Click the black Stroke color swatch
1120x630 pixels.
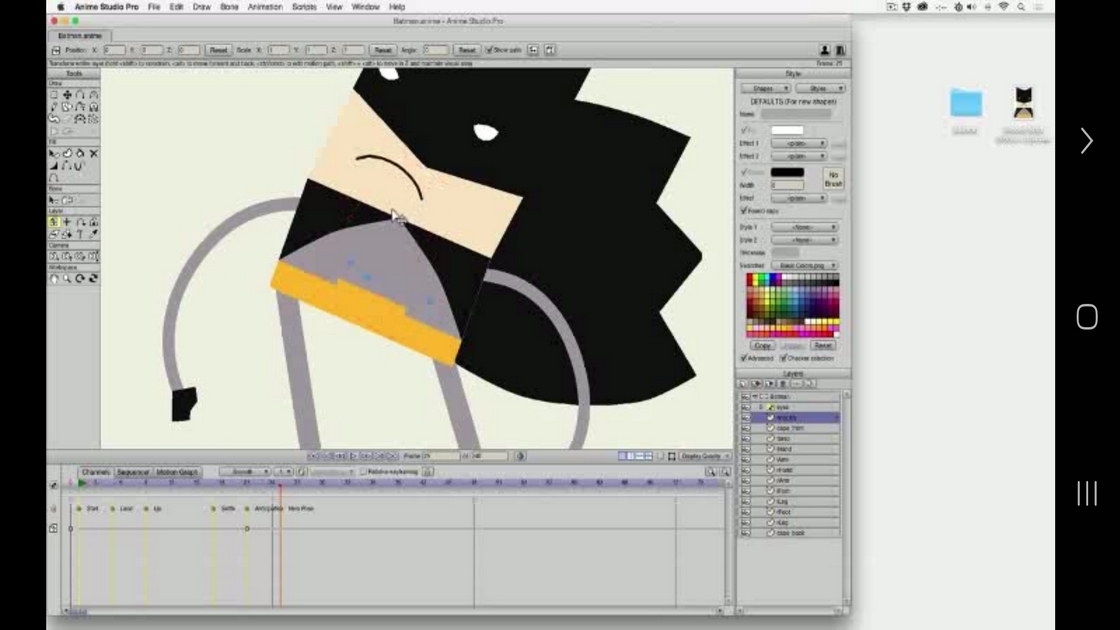coord(787,172)
